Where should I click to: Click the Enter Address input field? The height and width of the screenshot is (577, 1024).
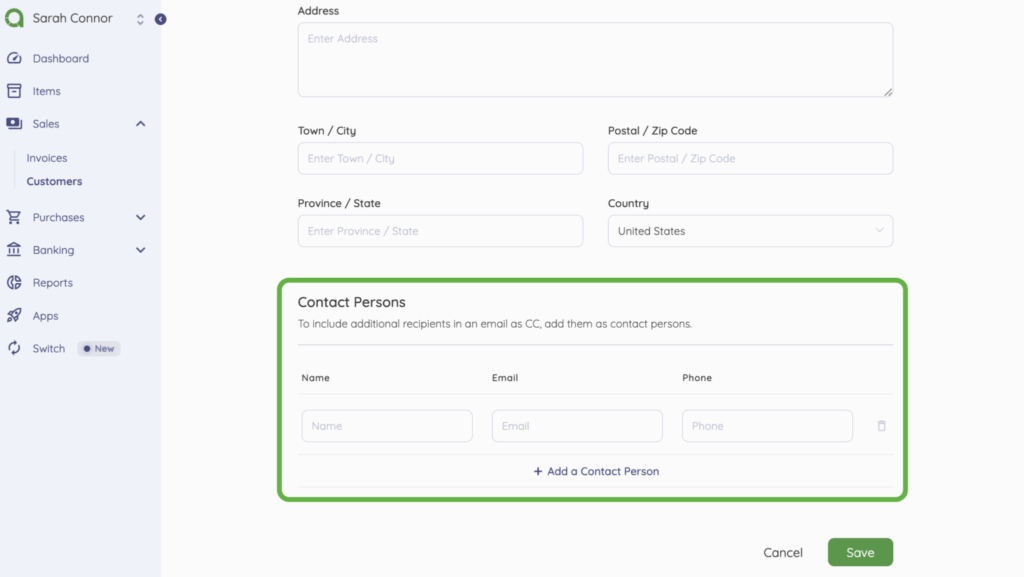(595, 60)
